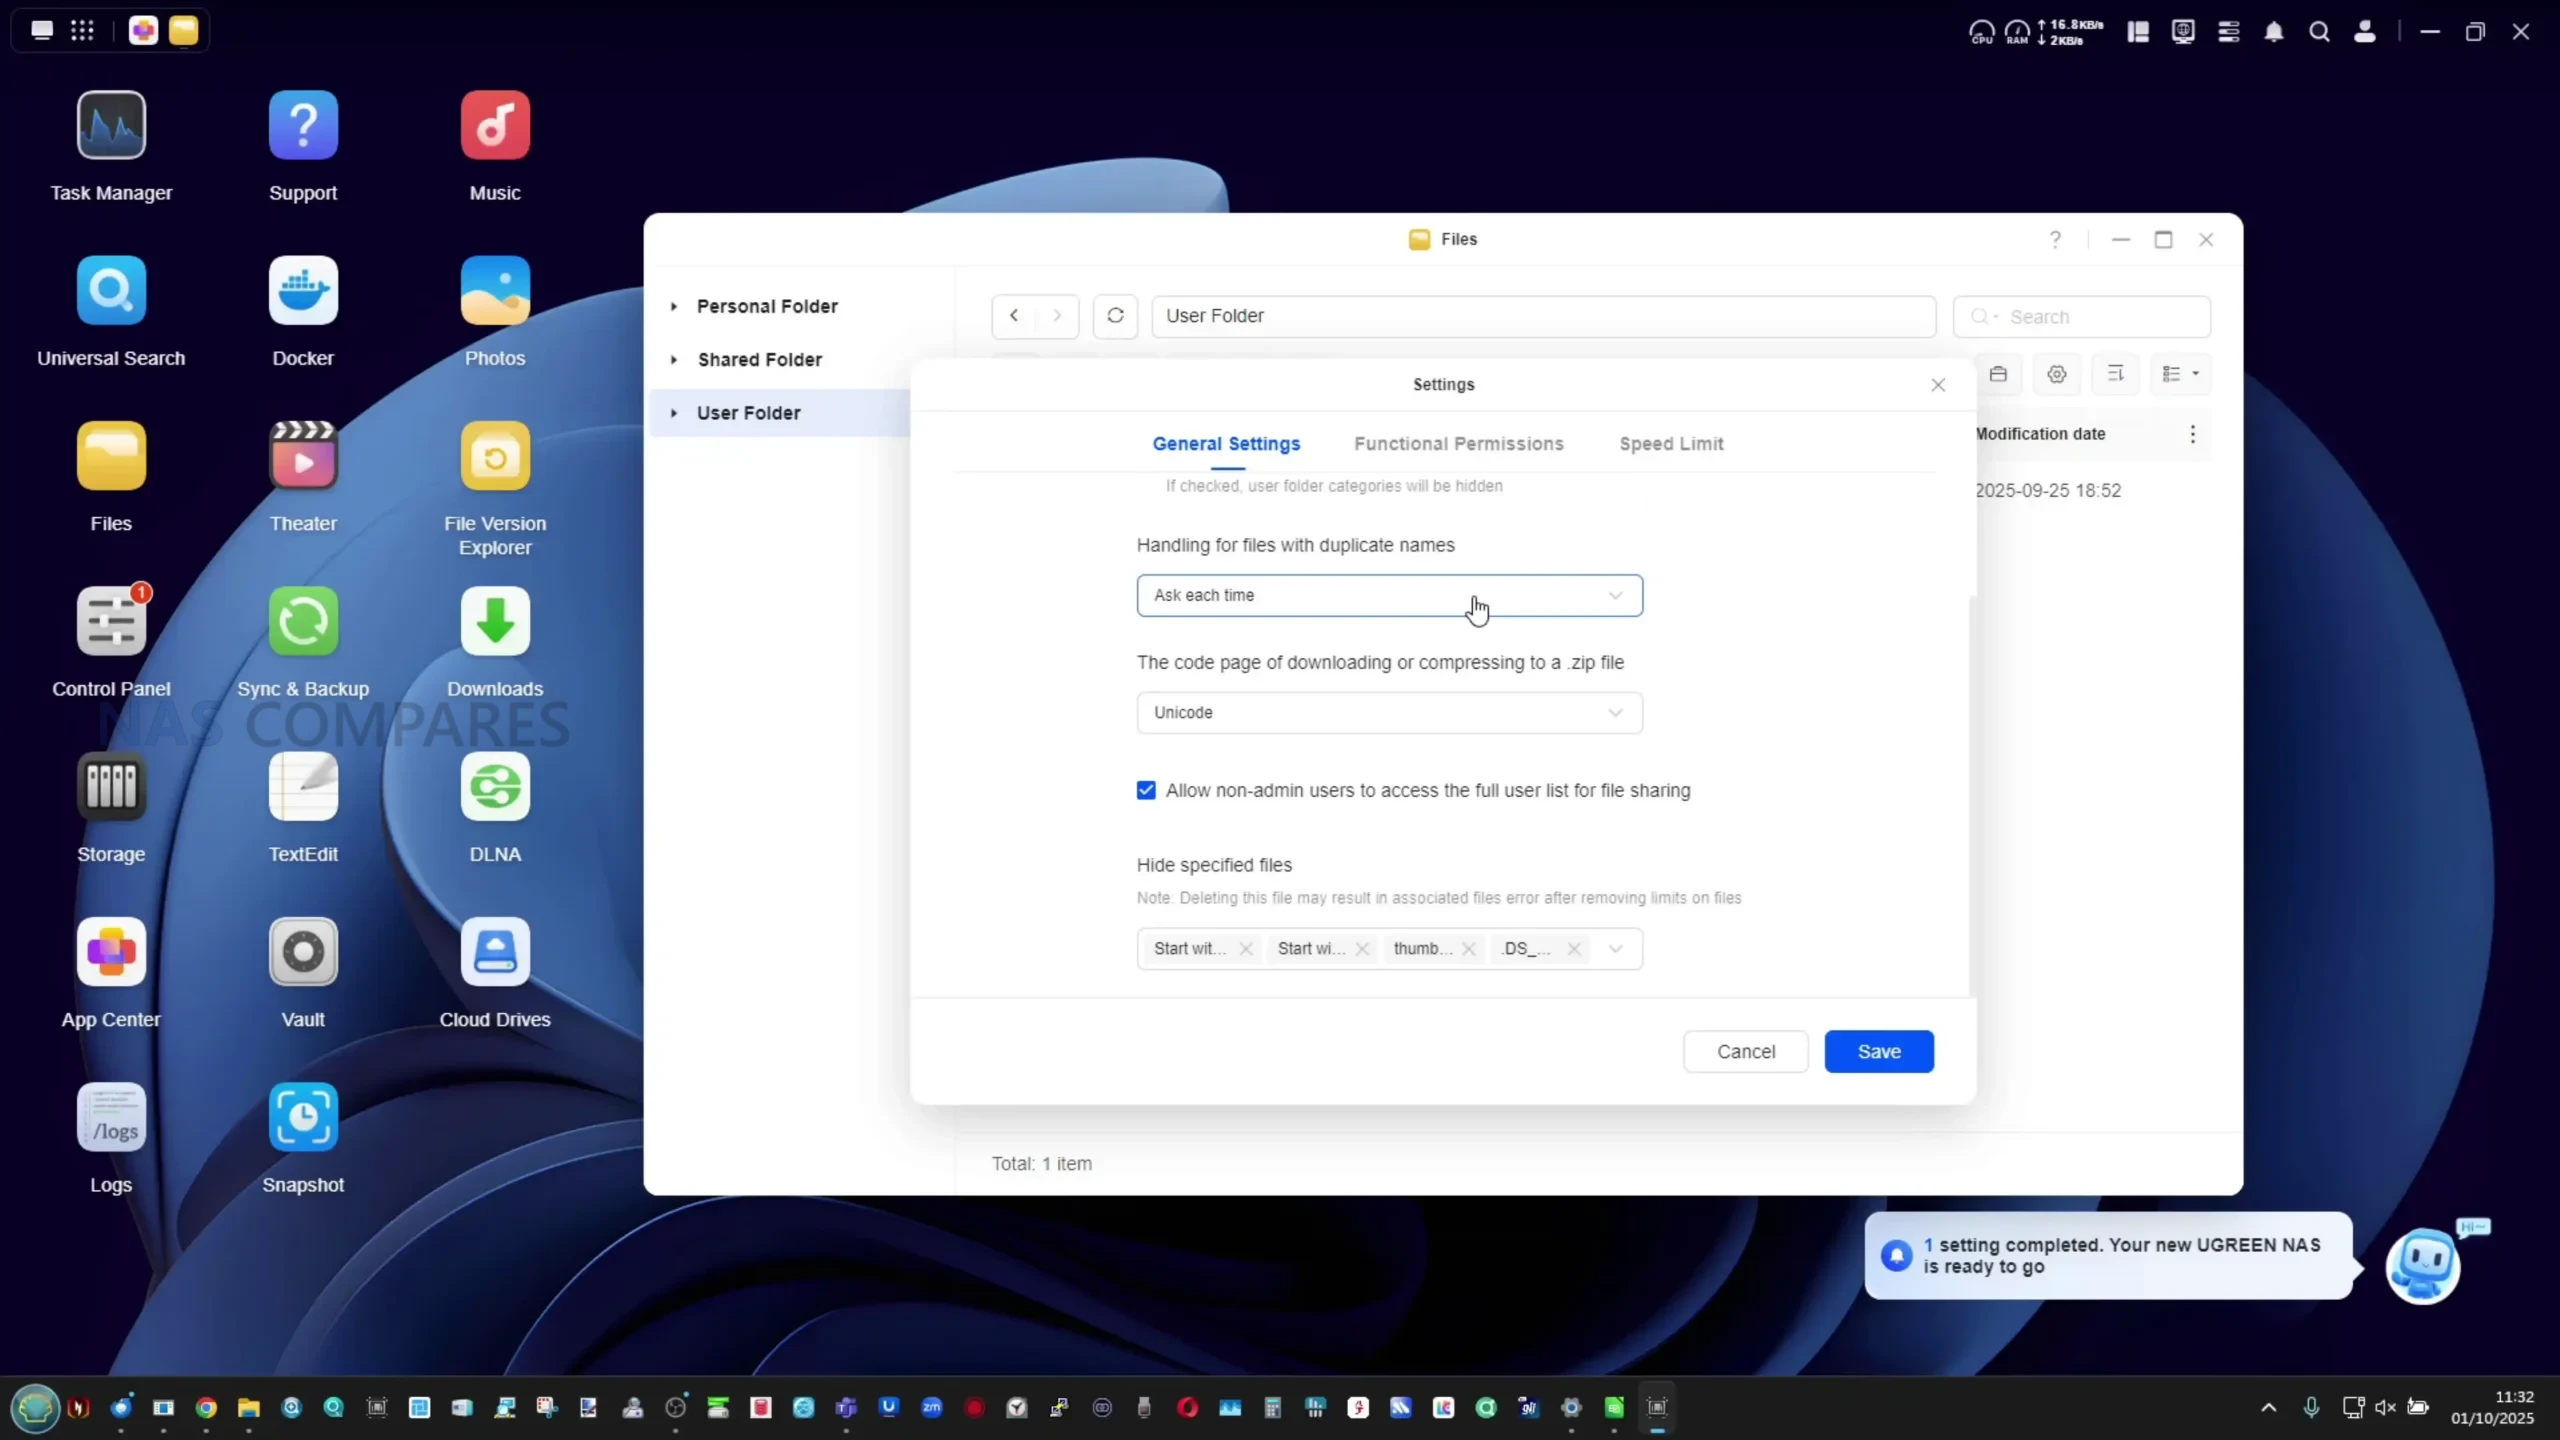Click the Cancel button
The height and width of the screenshot is (1440, 2560).
click(1745, 1052)
